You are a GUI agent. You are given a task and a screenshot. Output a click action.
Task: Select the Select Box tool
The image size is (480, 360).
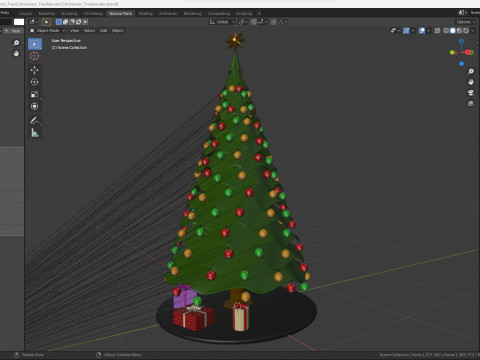coord(35,44)
